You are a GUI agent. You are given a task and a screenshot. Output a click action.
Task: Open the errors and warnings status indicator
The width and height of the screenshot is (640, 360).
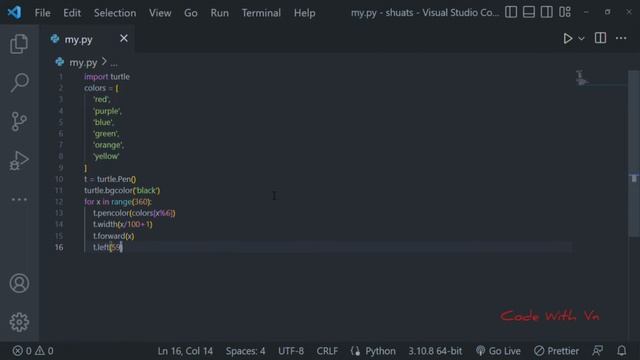pyautogui.click(x=33, y=351)
